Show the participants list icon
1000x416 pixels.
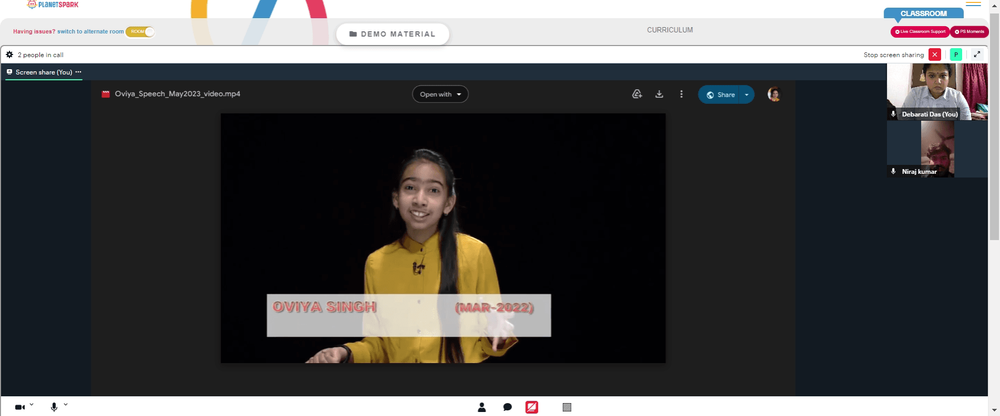pyautogui.click(x=482, y=407)
